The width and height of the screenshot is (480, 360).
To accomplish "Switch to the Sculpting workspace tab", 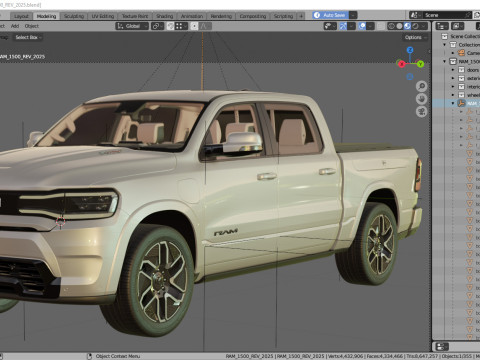I will [x=74, y=16].
